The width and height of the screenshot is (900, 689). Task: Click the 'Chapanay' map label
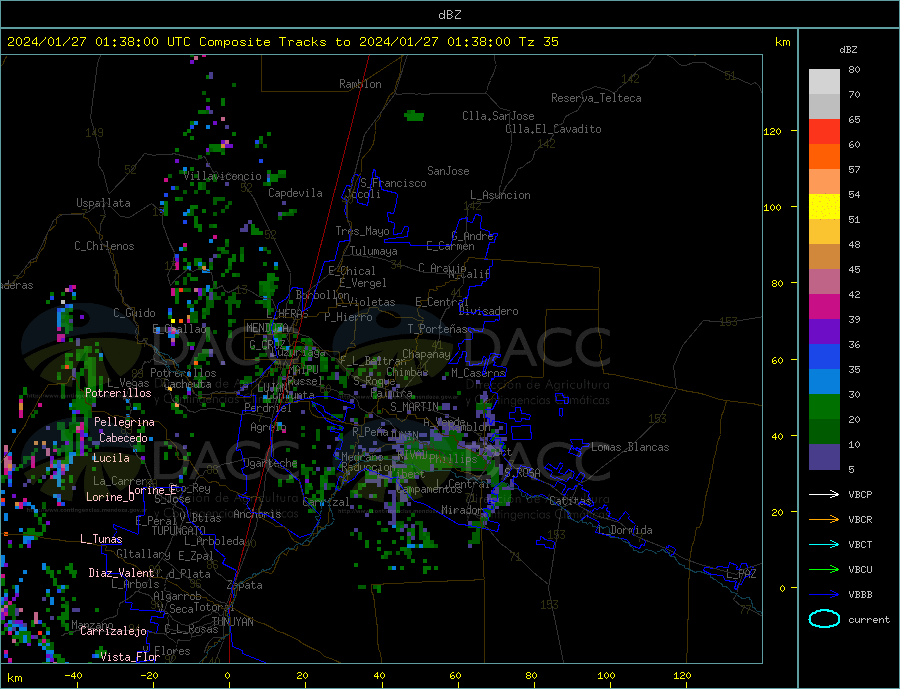pyautogui.click(x=426, y=354)
